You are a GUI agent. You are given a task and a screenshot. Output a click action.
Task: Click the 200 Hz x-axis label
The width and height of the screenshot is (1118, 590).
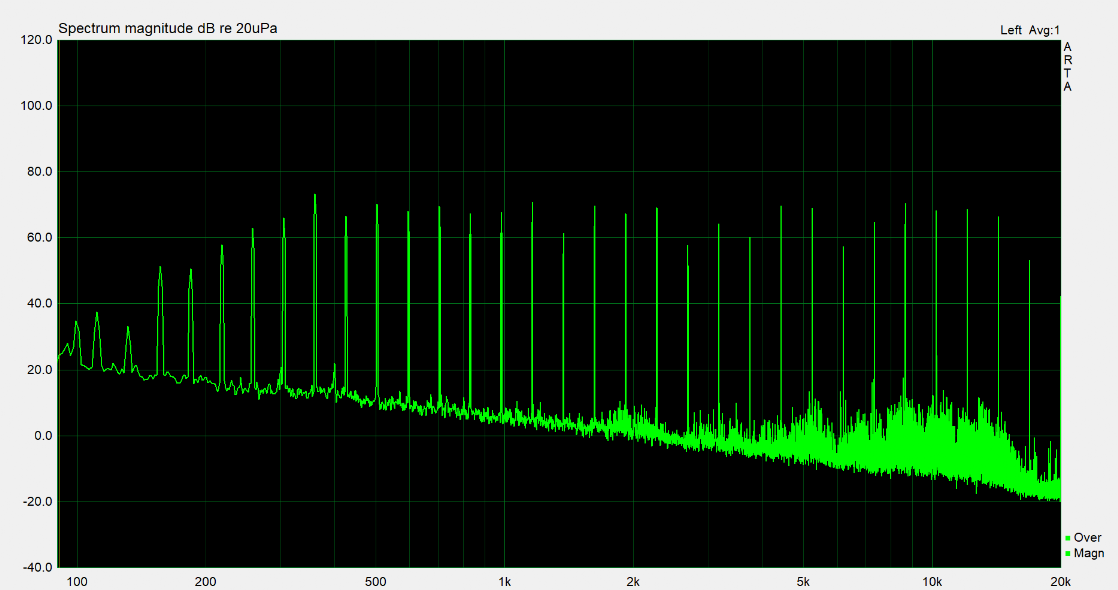(205, 582)
